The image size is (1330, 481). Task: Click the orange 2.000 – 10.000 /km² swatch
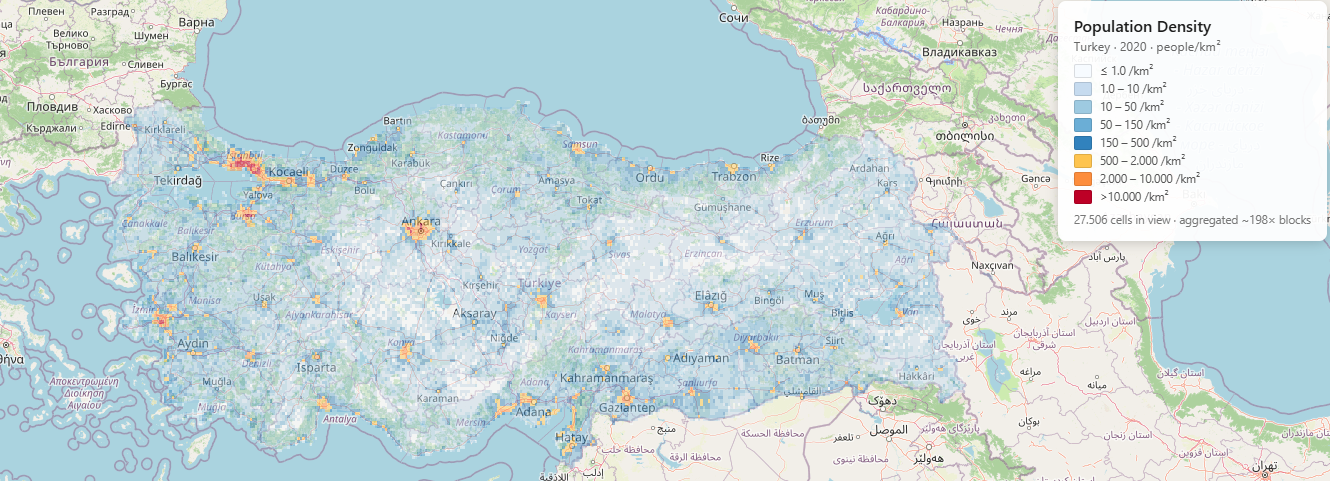click(x=1082, y=179)
